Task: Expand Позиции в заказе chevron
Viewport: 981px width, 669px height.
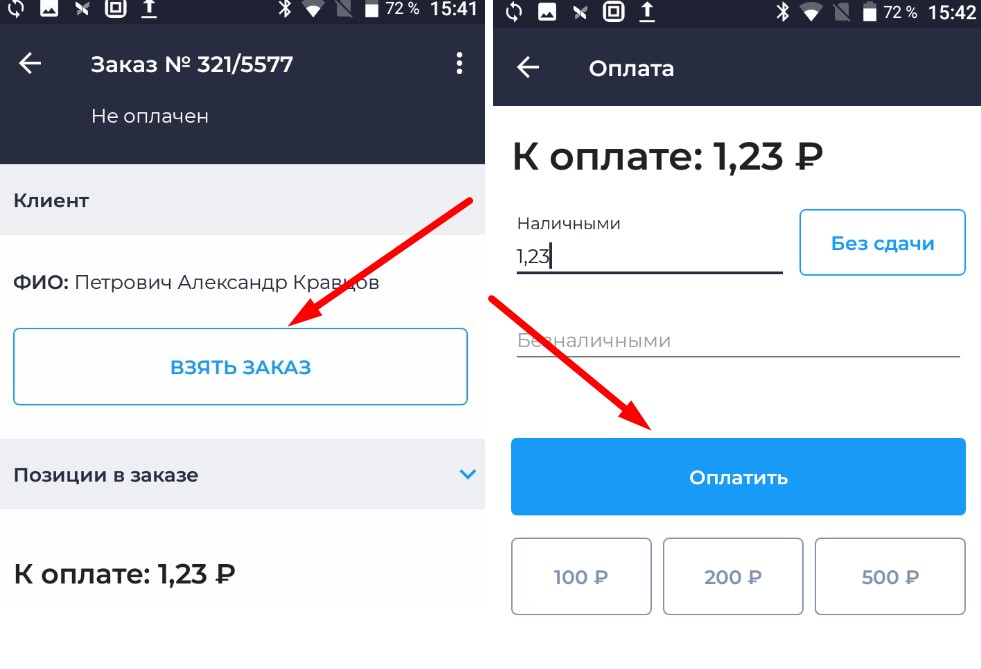Action: coord(467,474)
